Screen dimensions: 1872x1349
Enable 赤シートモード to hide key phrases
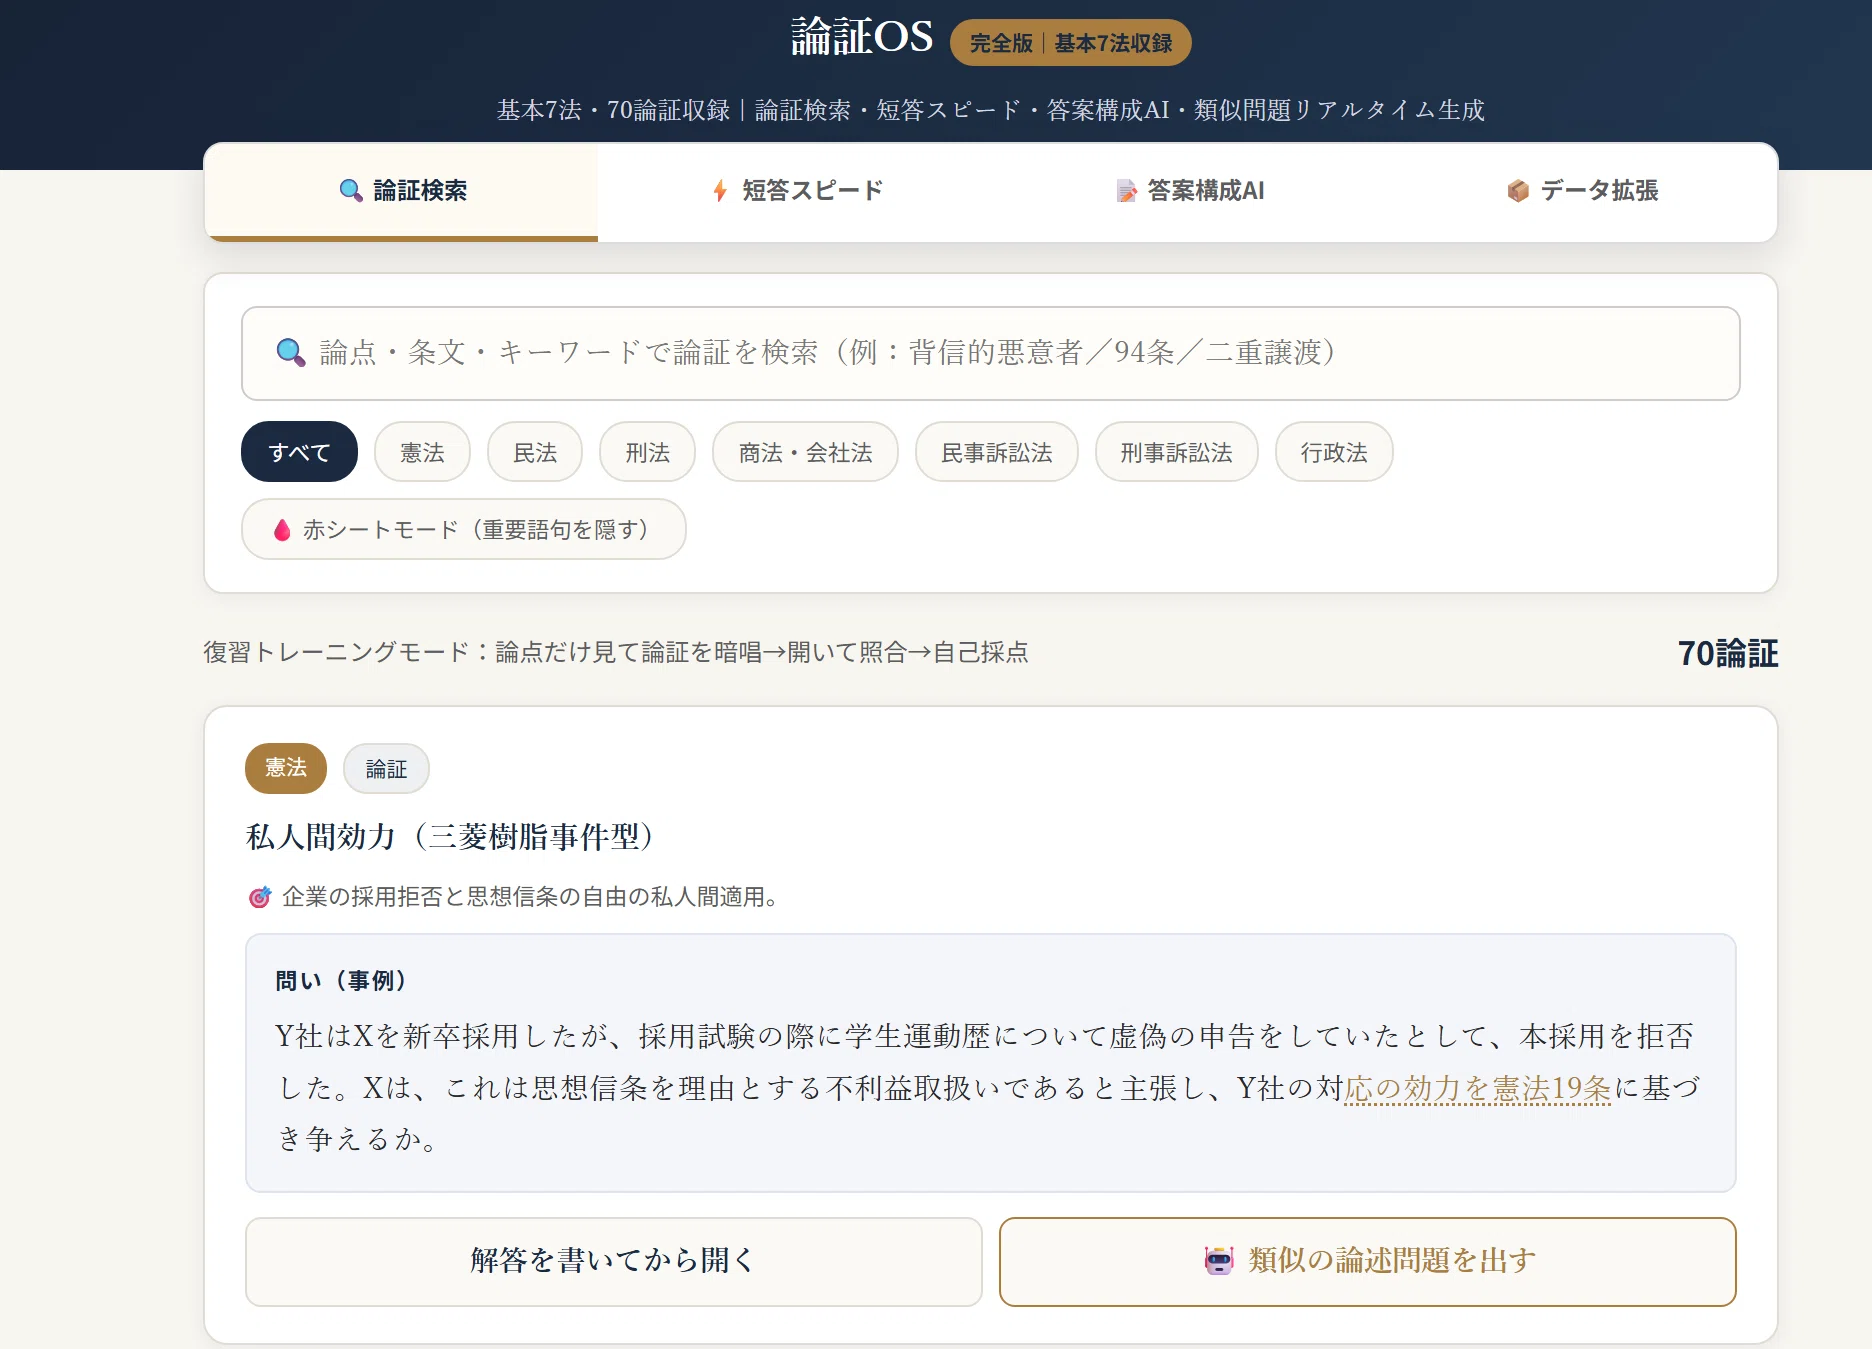[464, 529]
